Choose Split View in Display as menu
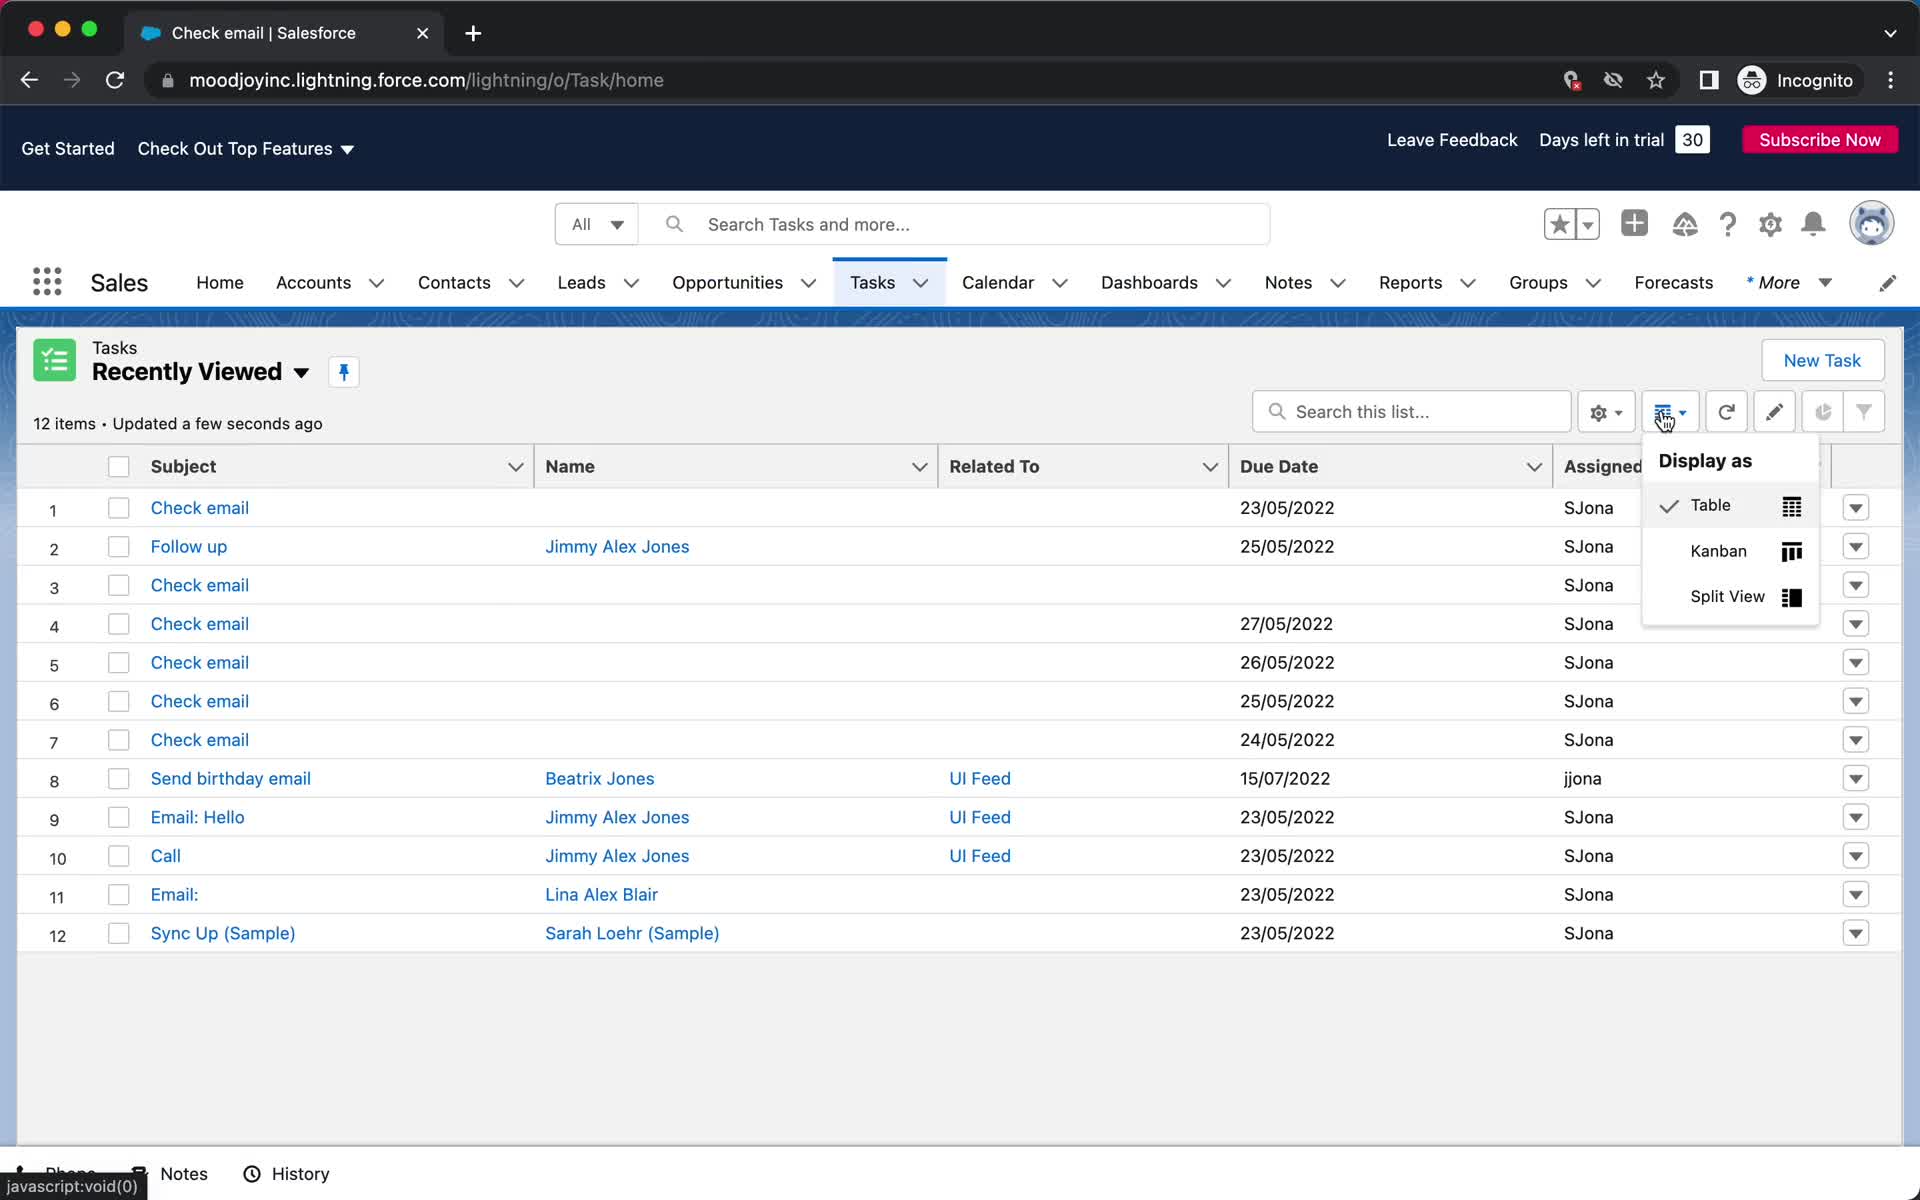 (x=1730, y=597)
